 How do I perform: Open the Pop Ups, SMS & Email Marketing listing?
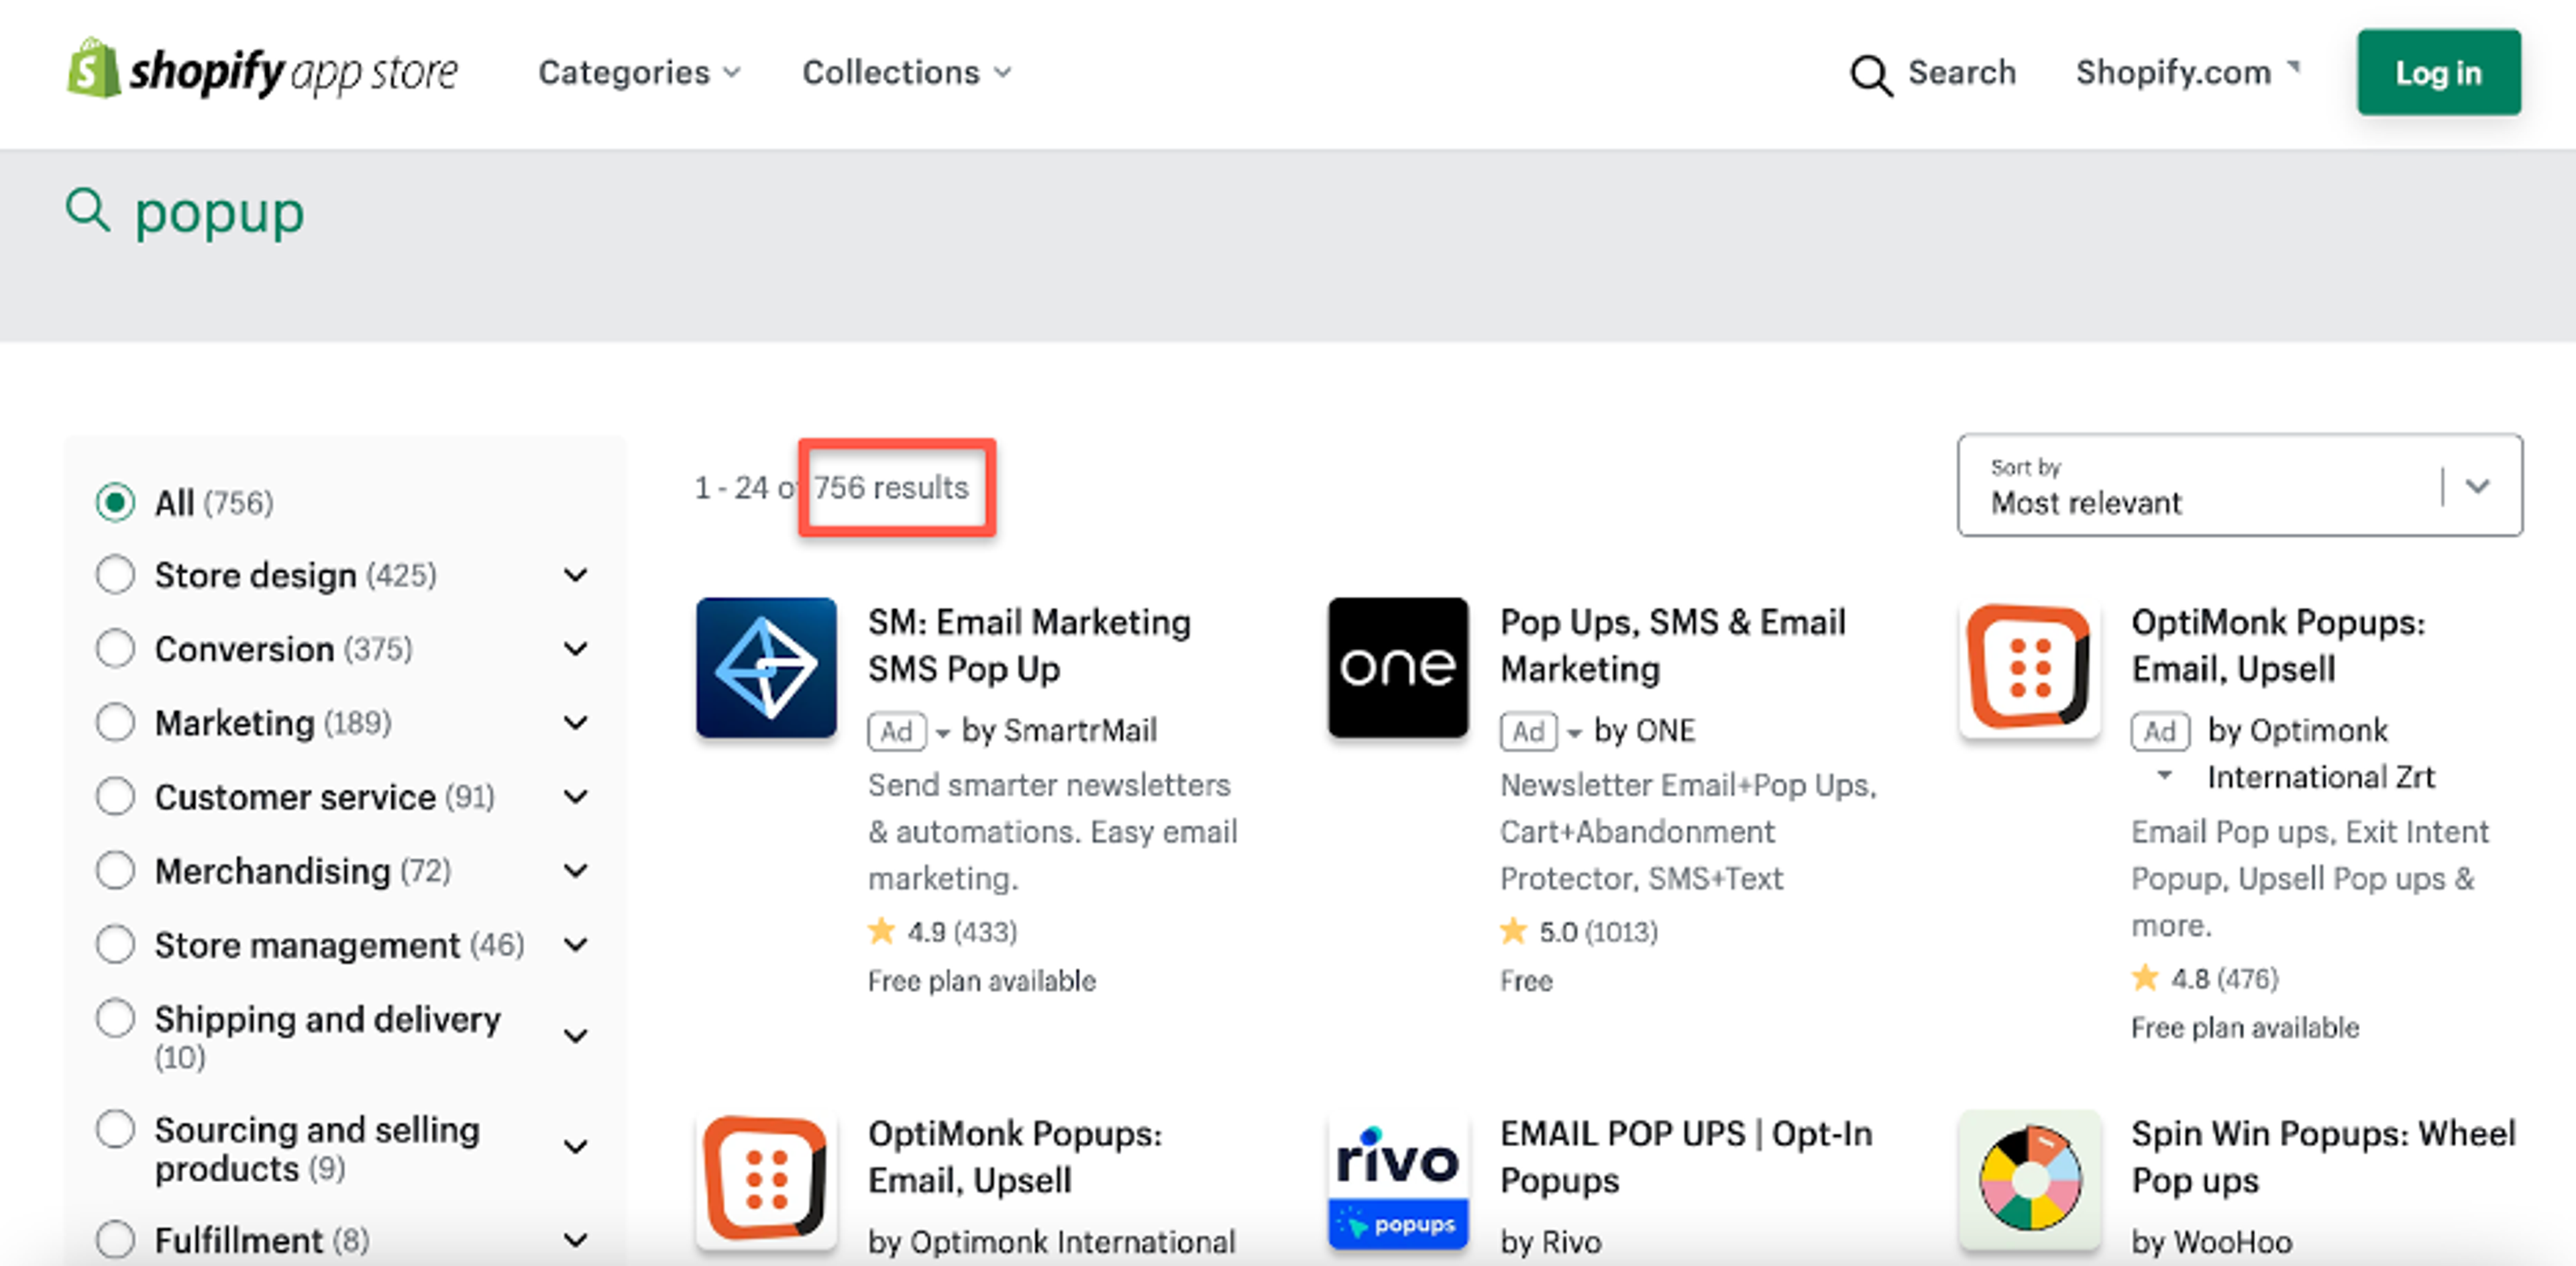(x=1672, y=645)
